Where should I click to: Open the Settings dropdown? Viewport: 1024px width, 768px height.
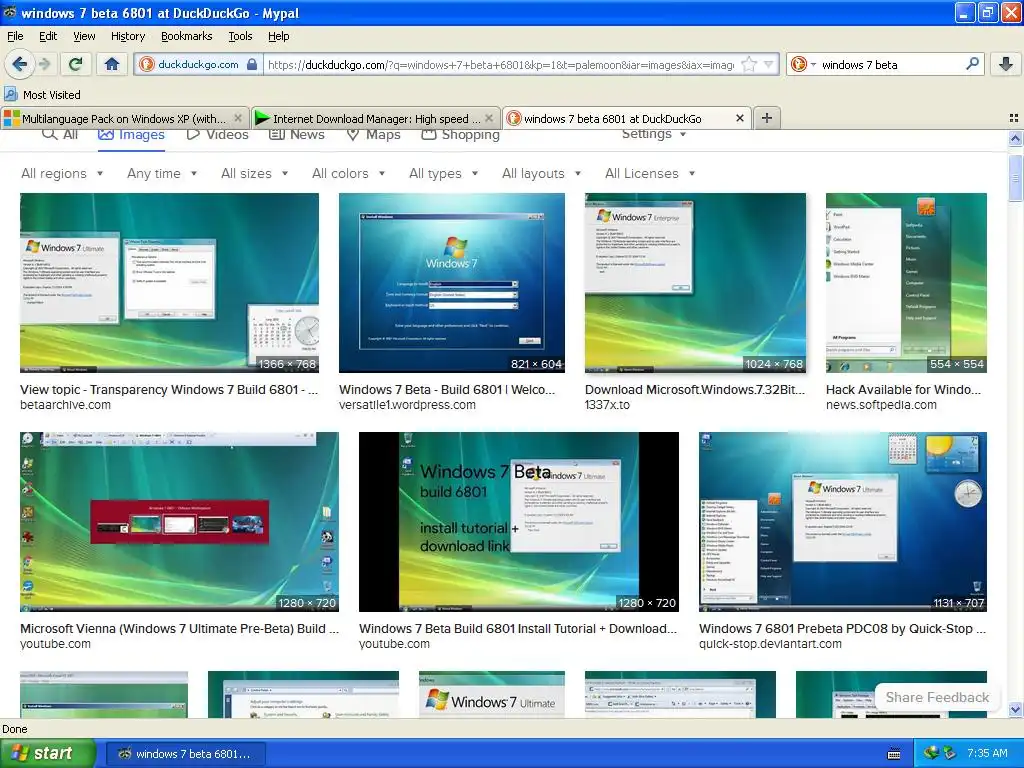654,134
